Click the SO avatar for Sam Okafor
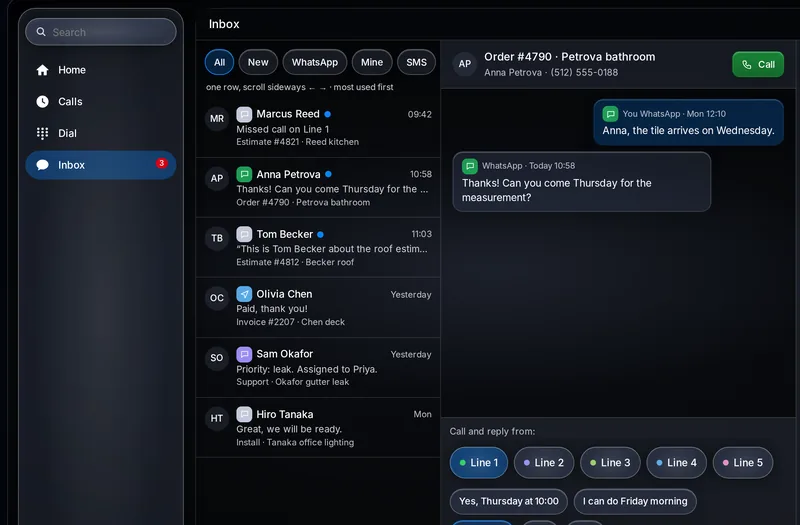 pos(217,358)
